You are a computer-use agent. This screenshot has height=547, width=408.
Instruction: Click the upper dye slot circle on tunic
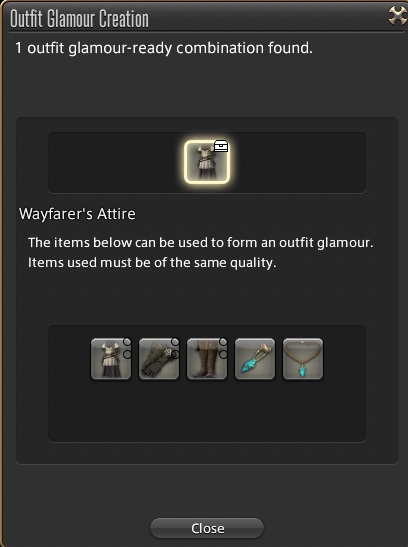pos(127,342)
